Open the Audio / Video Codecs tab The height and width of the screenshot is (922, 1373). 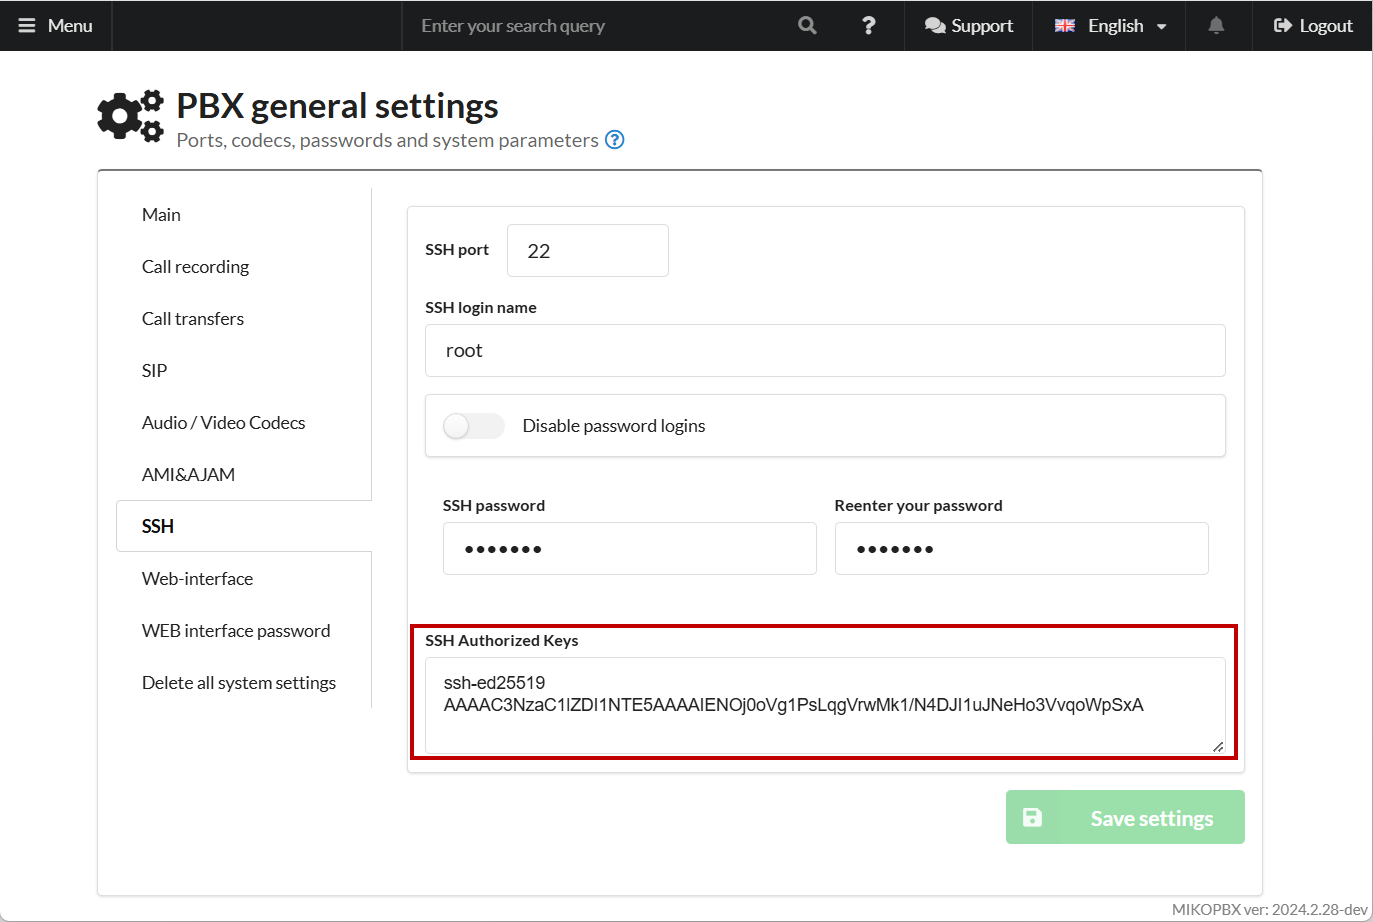[x=223, y=423]
